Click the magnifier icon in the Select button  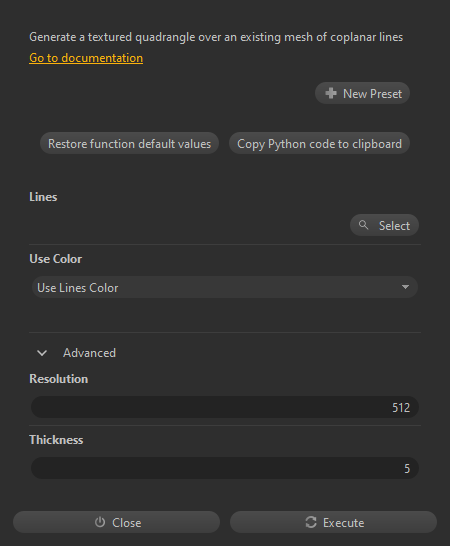click(363, 225)
